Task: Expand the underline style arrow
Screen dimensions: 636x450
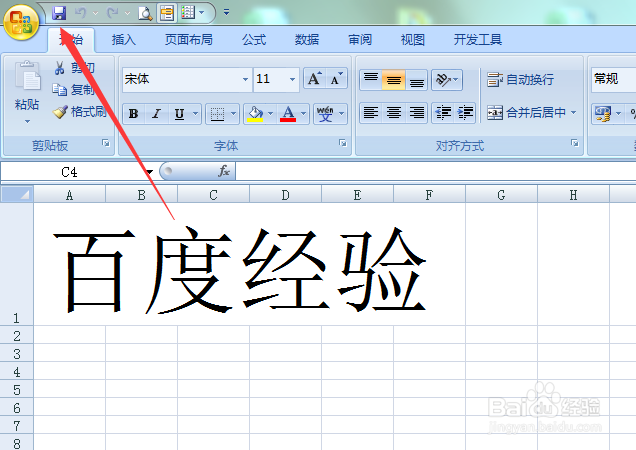Action: point(196,114)
